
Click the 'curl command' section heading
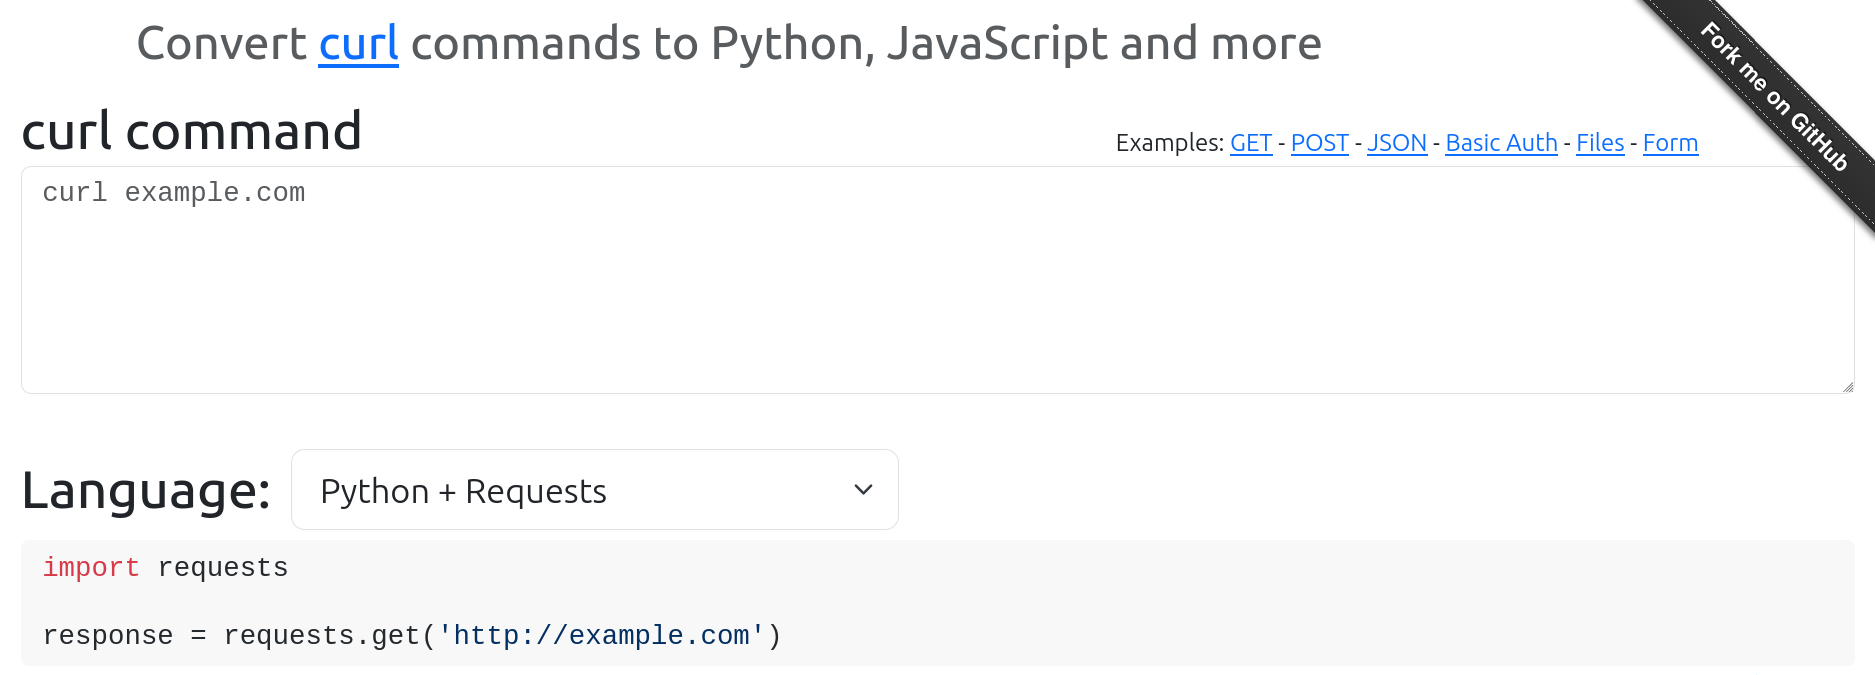coord(191,132)
